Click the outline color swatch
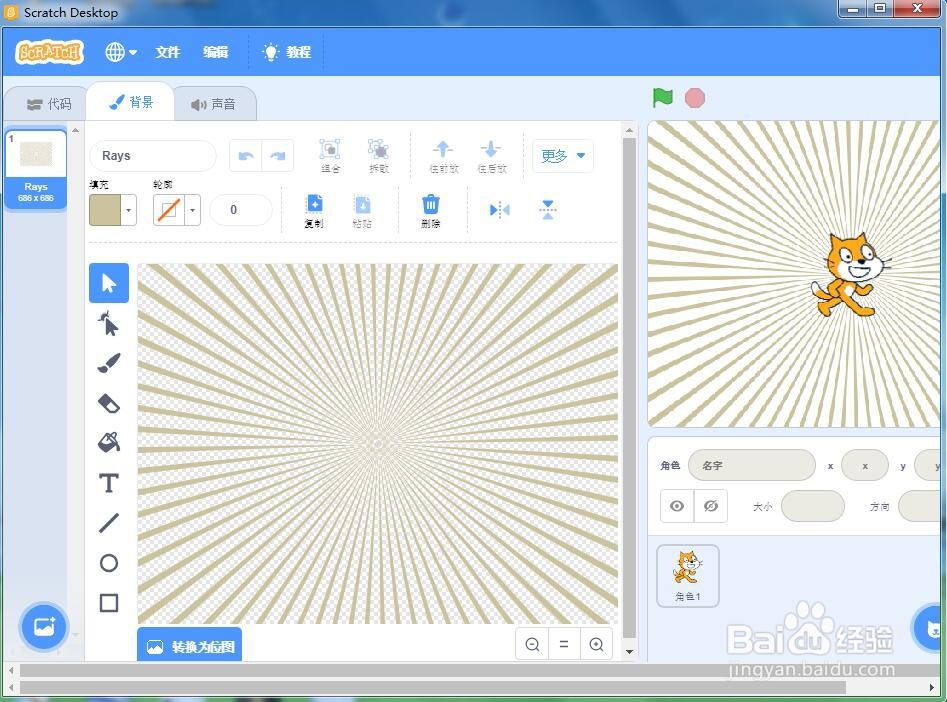This screenshot has height=702, width=947. pyautogui.click(x=169, y=210)
